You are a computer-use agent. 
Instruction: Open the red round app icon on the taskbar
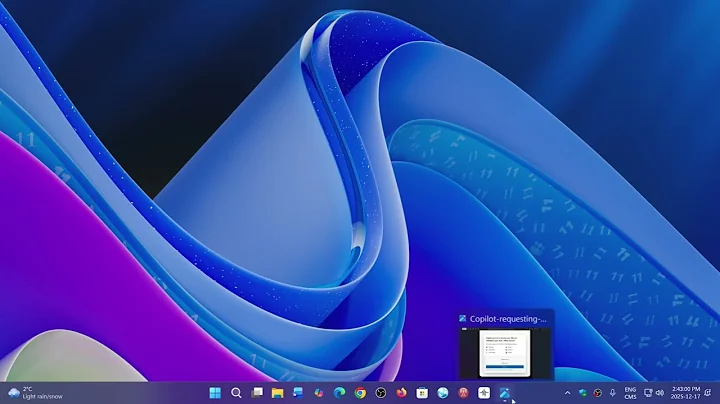[463, 393]
